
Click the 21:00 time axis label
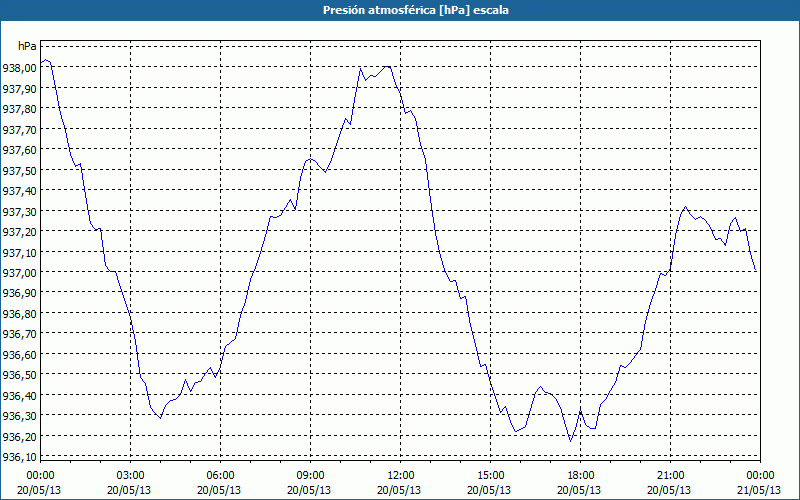point(670,476)
